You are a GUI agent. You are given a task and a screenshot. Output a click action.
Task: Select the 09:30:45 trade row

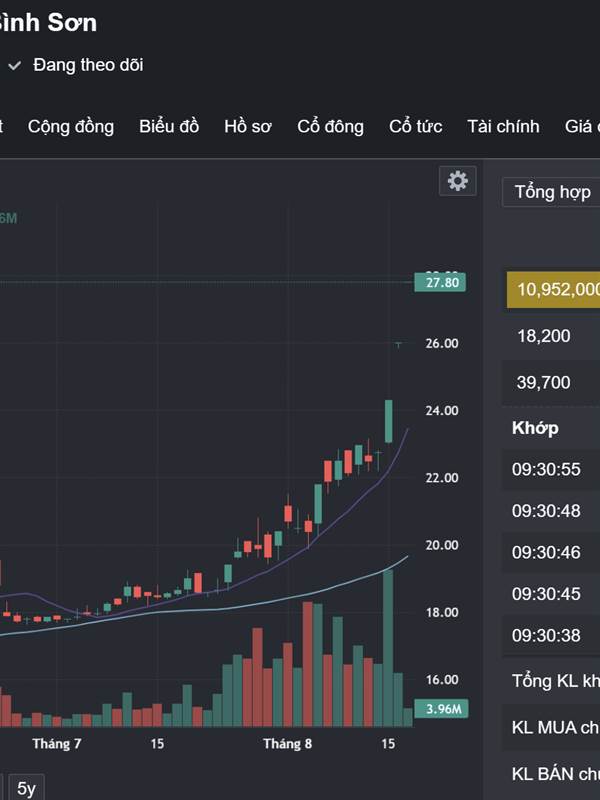pos(551,594)
